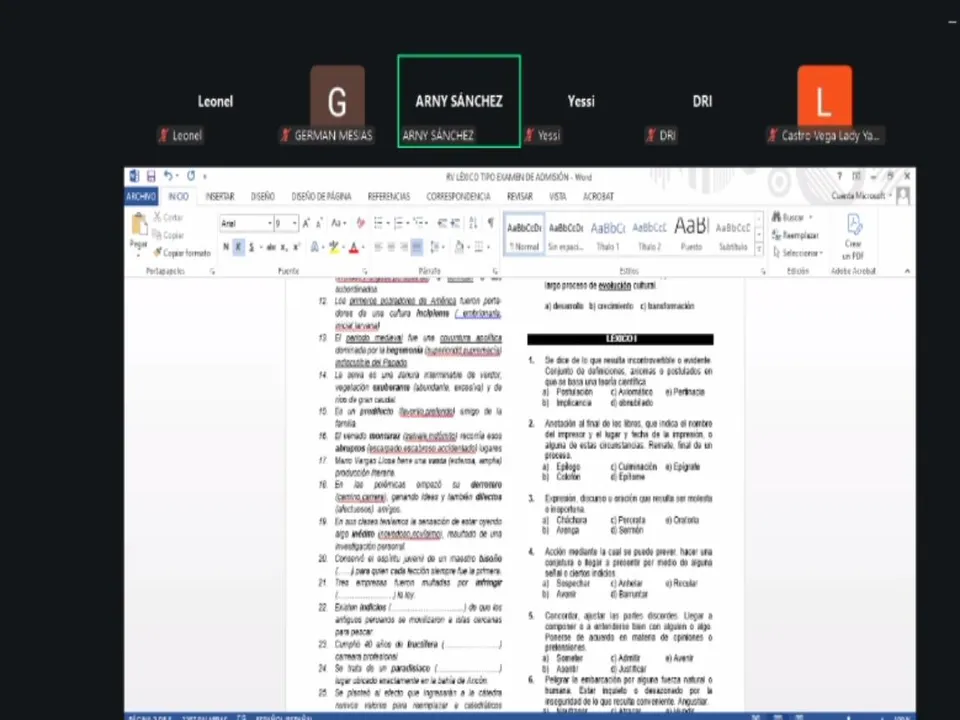Click the Redo/Repeat icon in Quick Access toolbar

coord(191,176)
